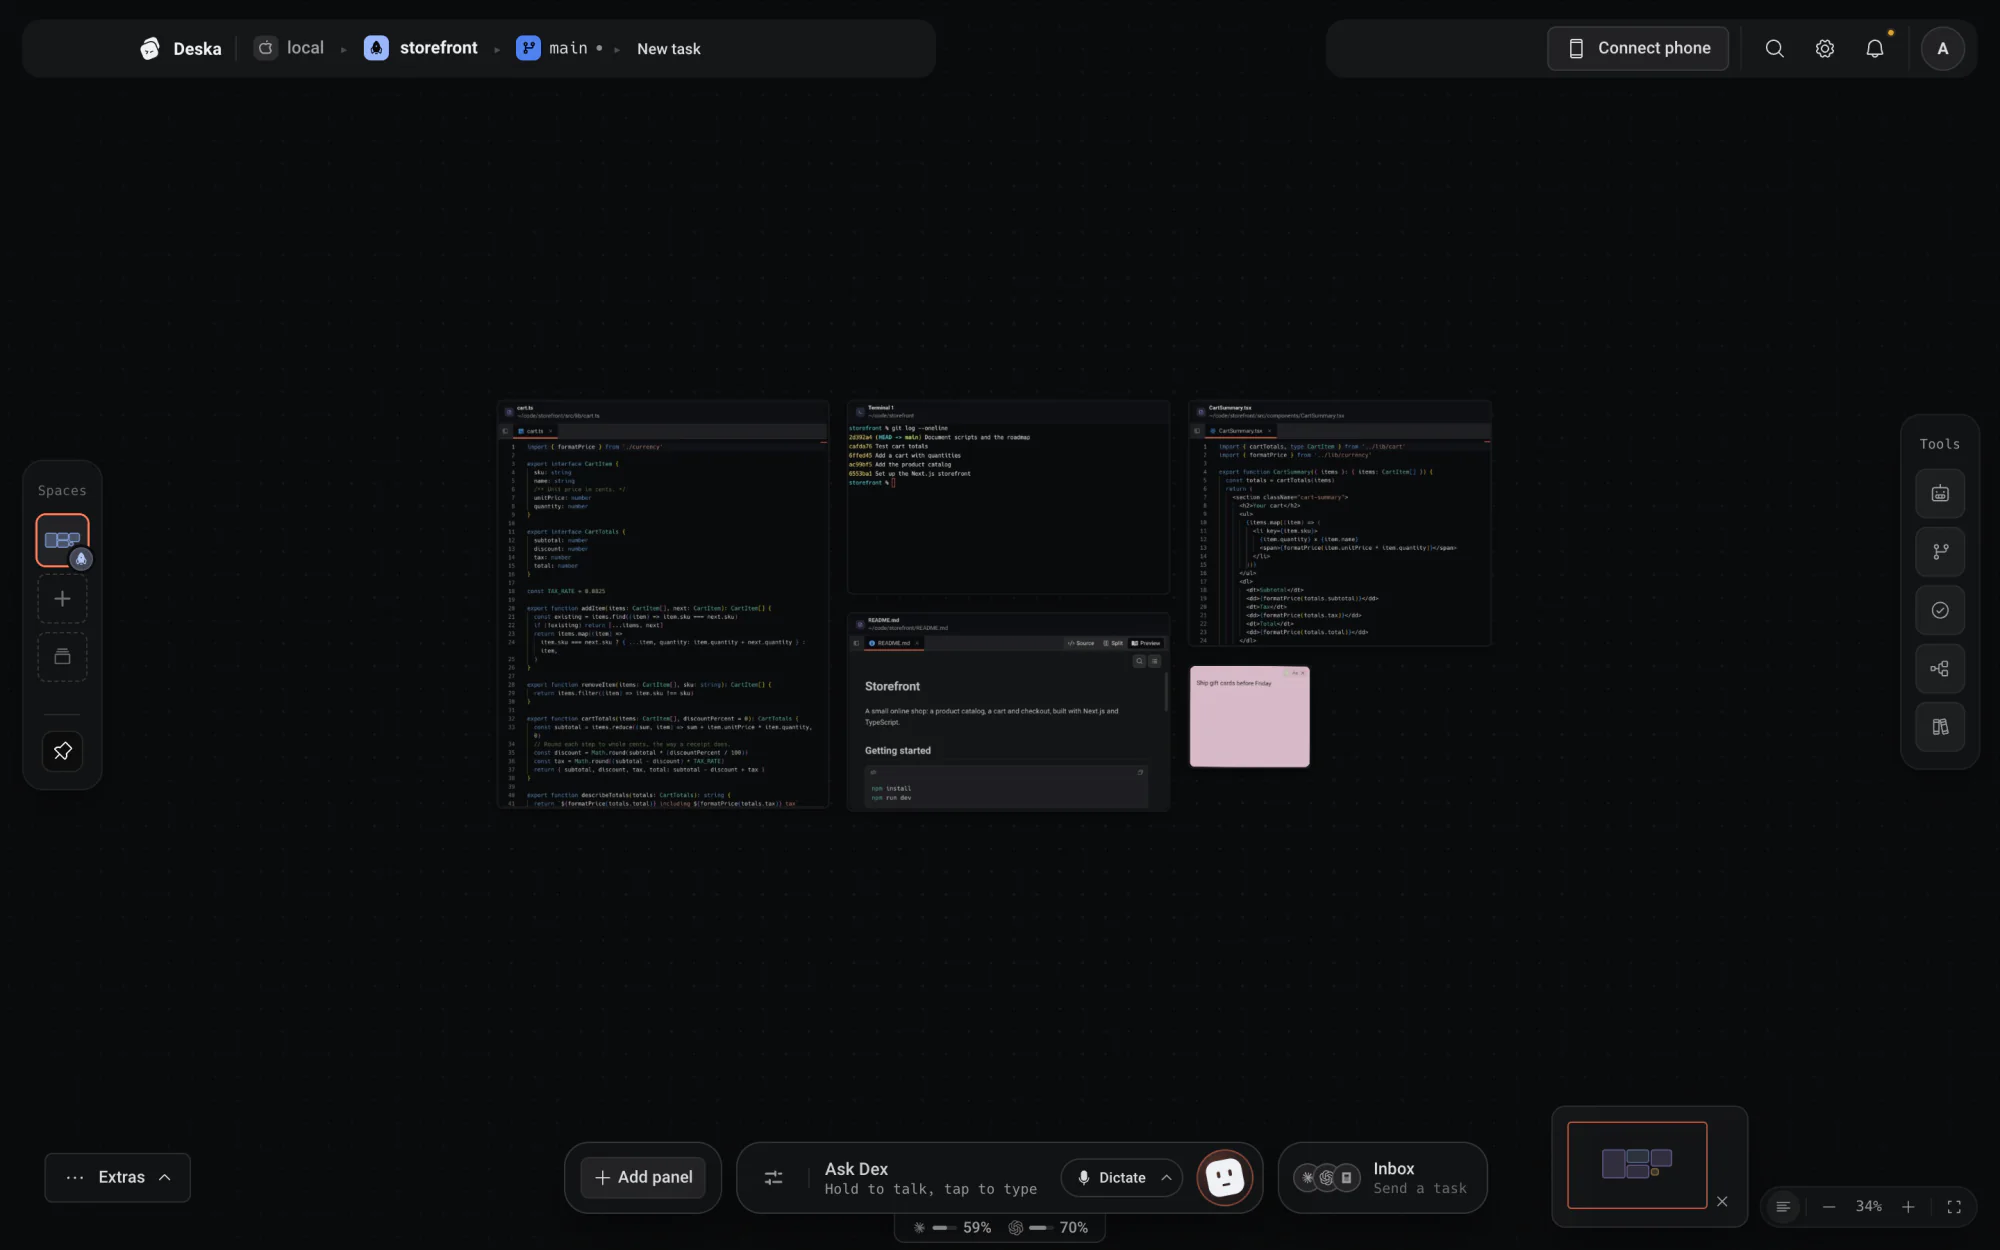The image size is (2000, 1250).
Task: Expand the Extras menu
Action: pos(117,1178)
